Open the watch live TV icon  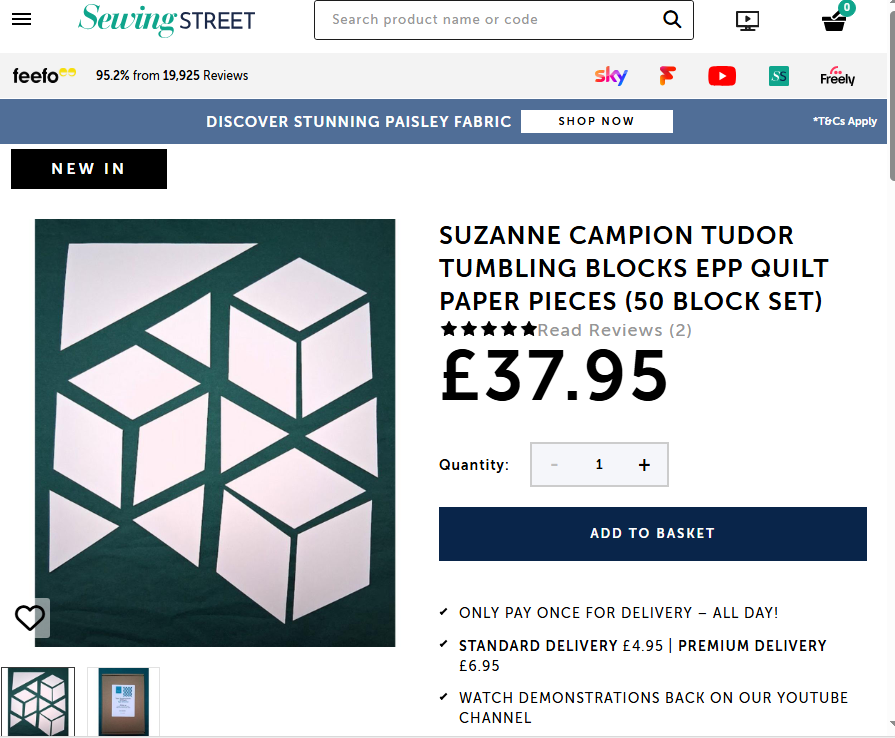pyautogui.click(x=746, y=20)
